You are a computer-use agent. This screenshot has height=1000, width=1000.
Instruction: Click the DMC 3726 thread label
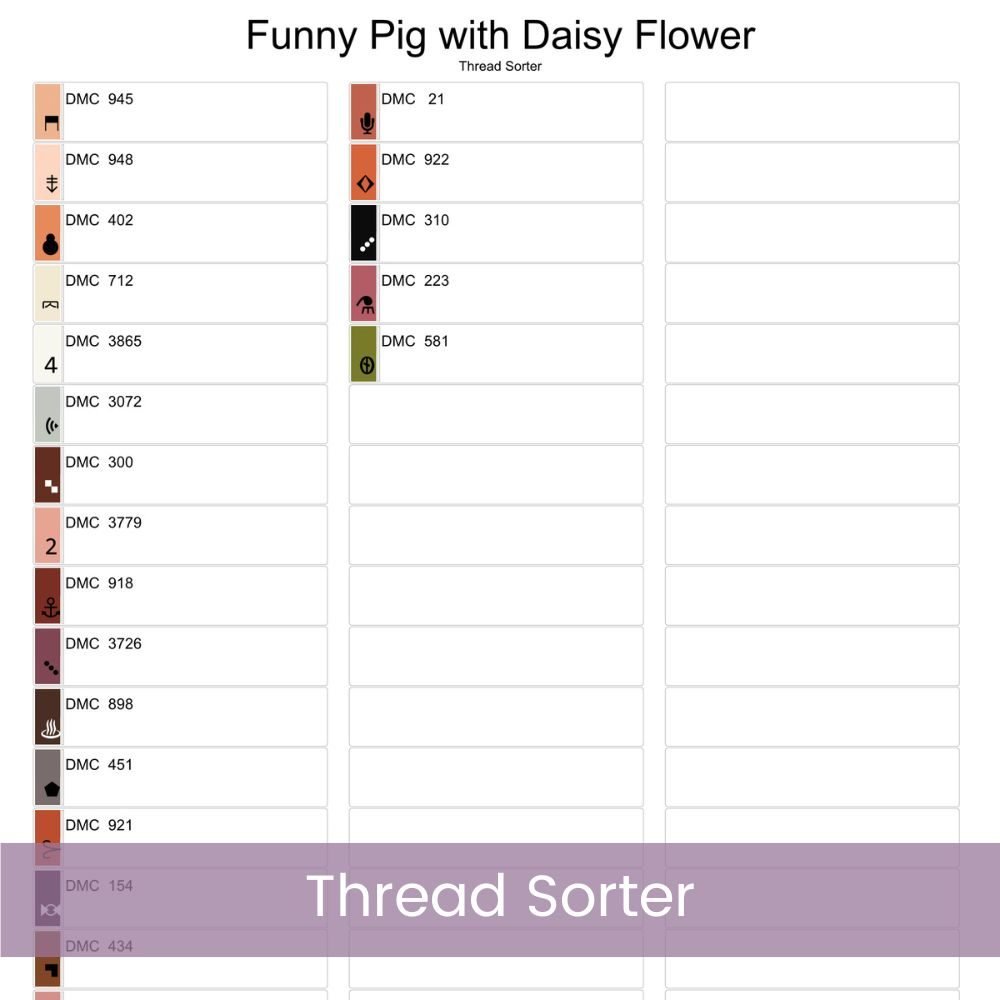coord(103,643)
